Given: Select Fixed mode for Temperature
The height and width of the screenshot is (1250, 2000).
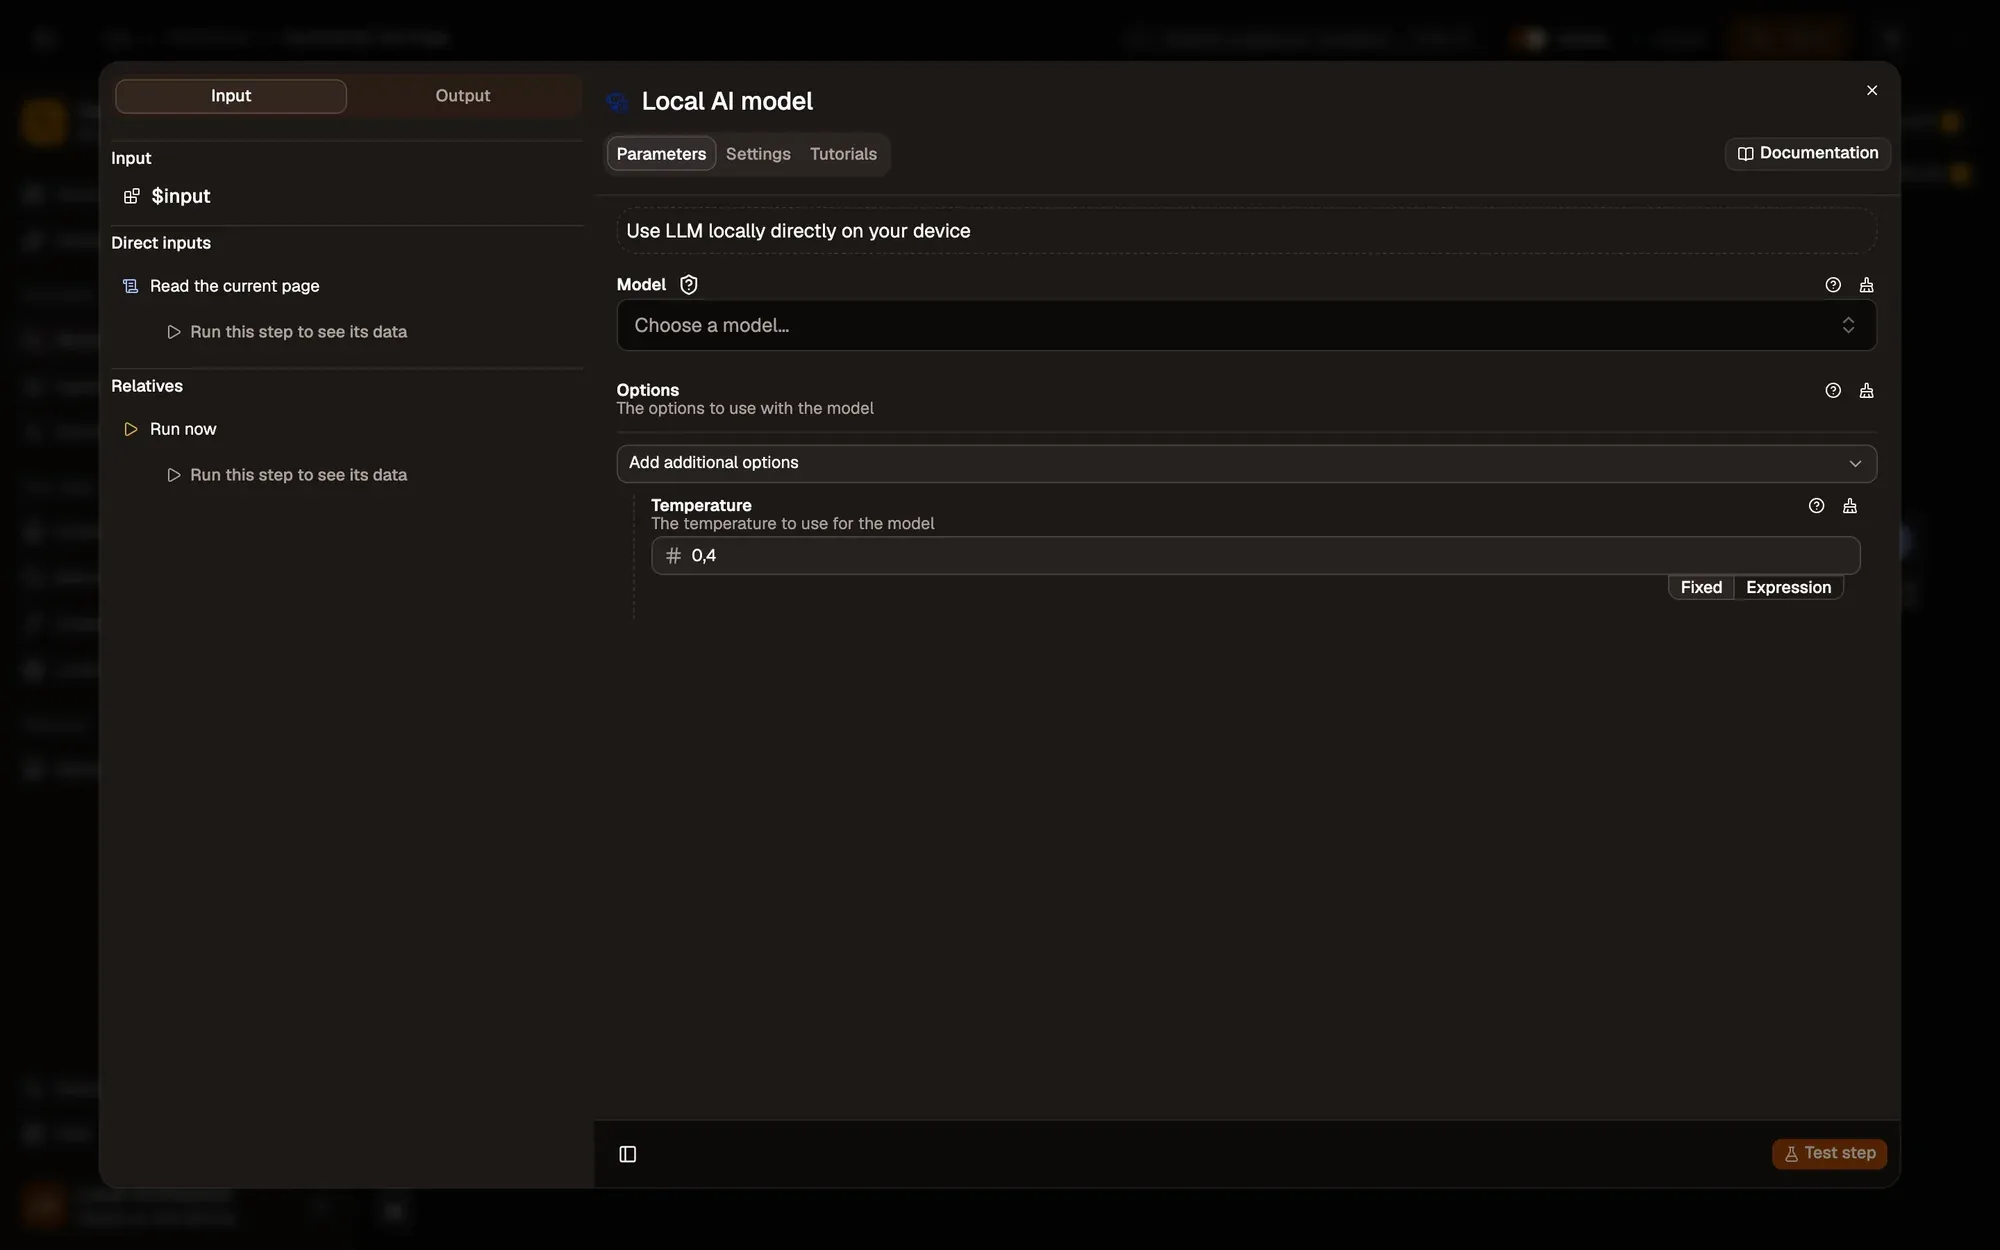Looking at the screenshot, I should 1701,588.
